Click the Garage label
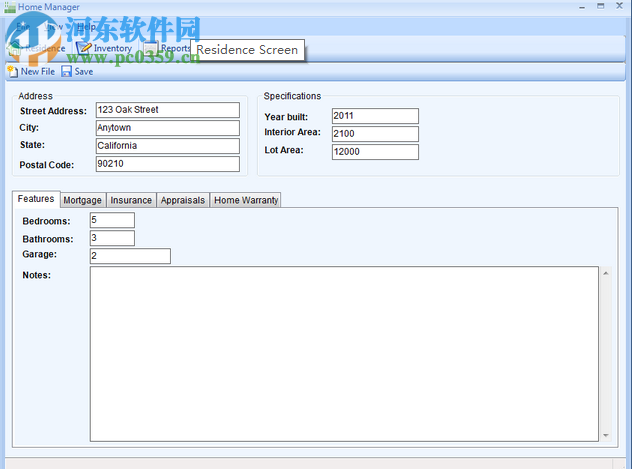The image size is (644, 469). (x=40, y=255)
